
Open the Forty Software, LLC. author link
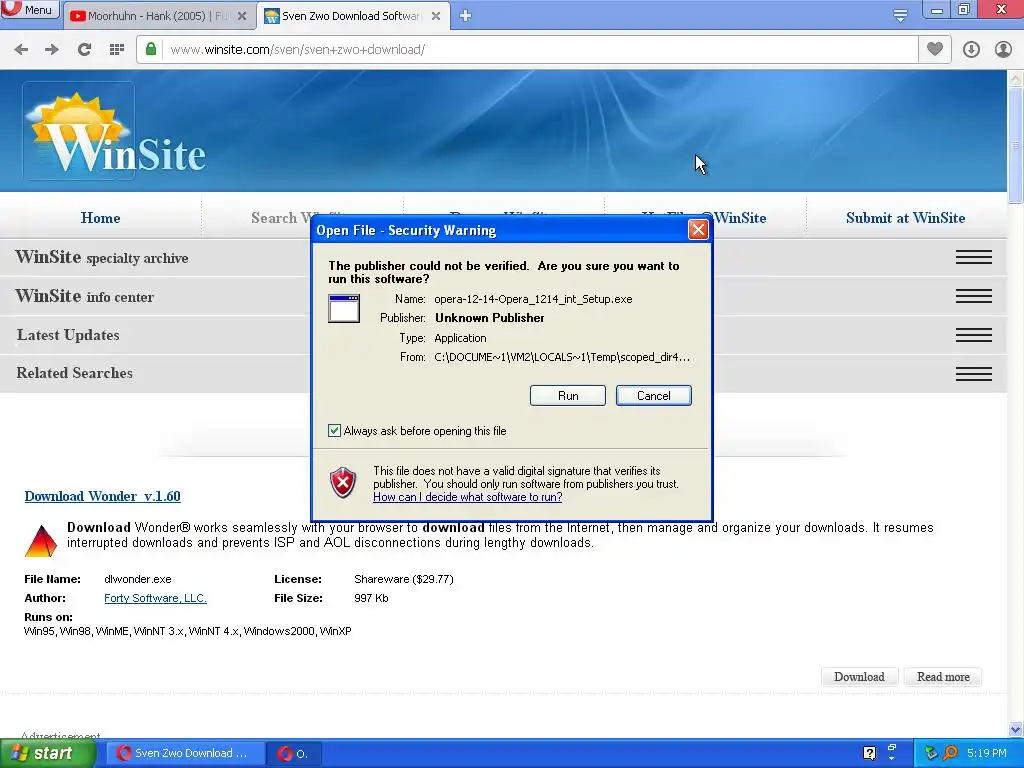click(x=155, y=598)
